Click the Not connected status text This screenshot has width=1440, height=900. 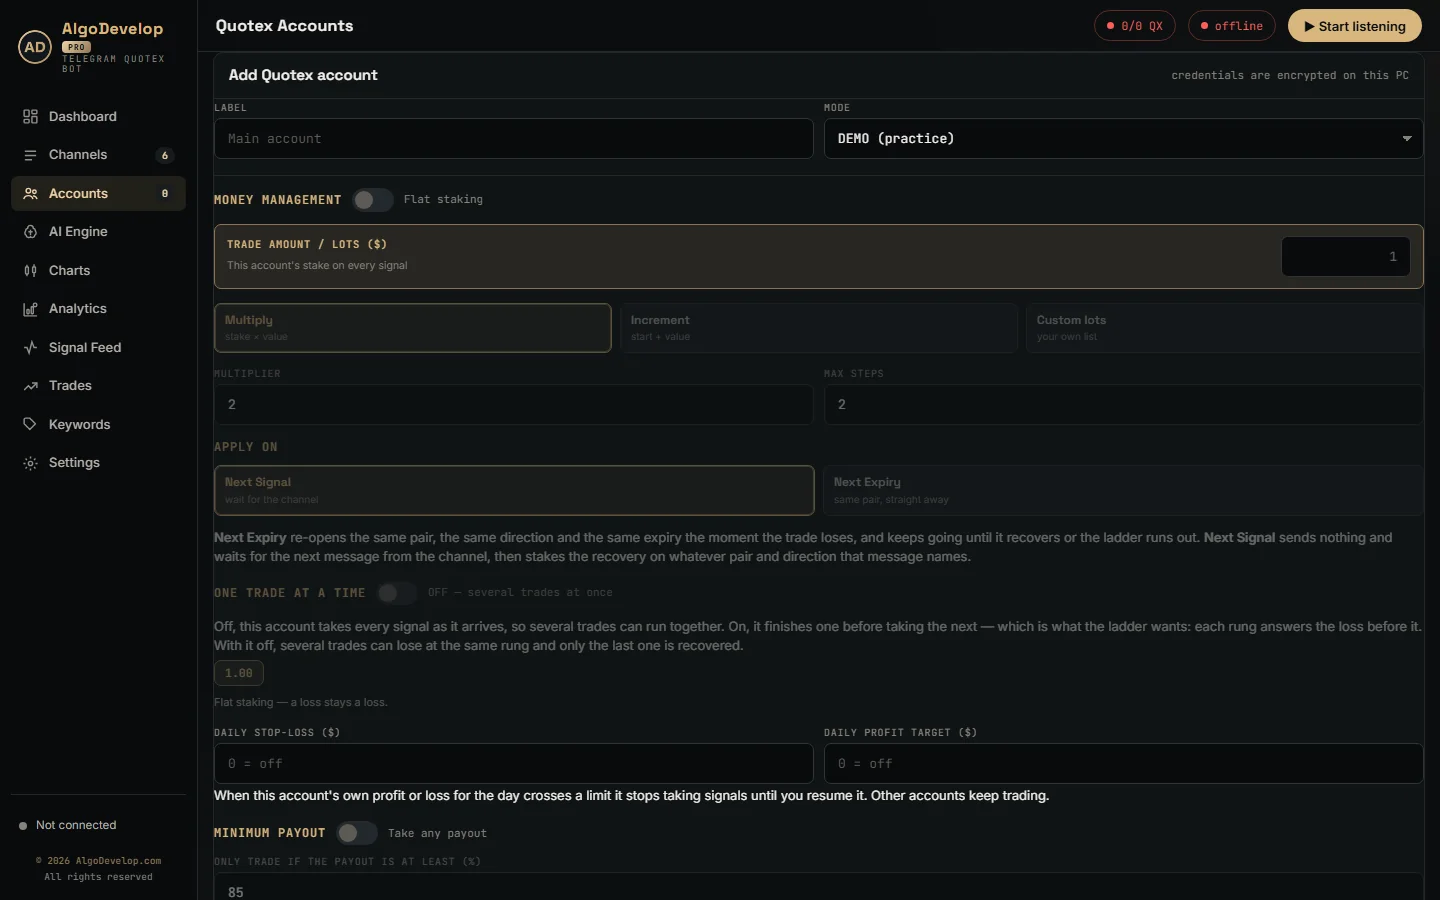[x=76, y=826]
